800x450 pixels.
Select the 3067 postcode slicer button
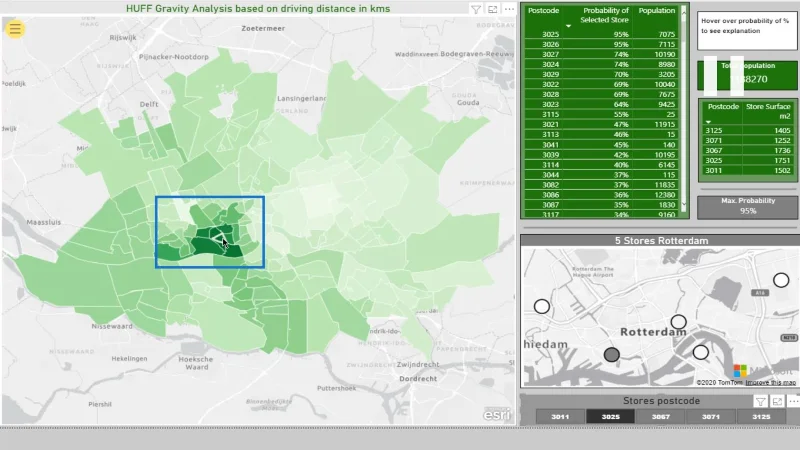[660, 416]
